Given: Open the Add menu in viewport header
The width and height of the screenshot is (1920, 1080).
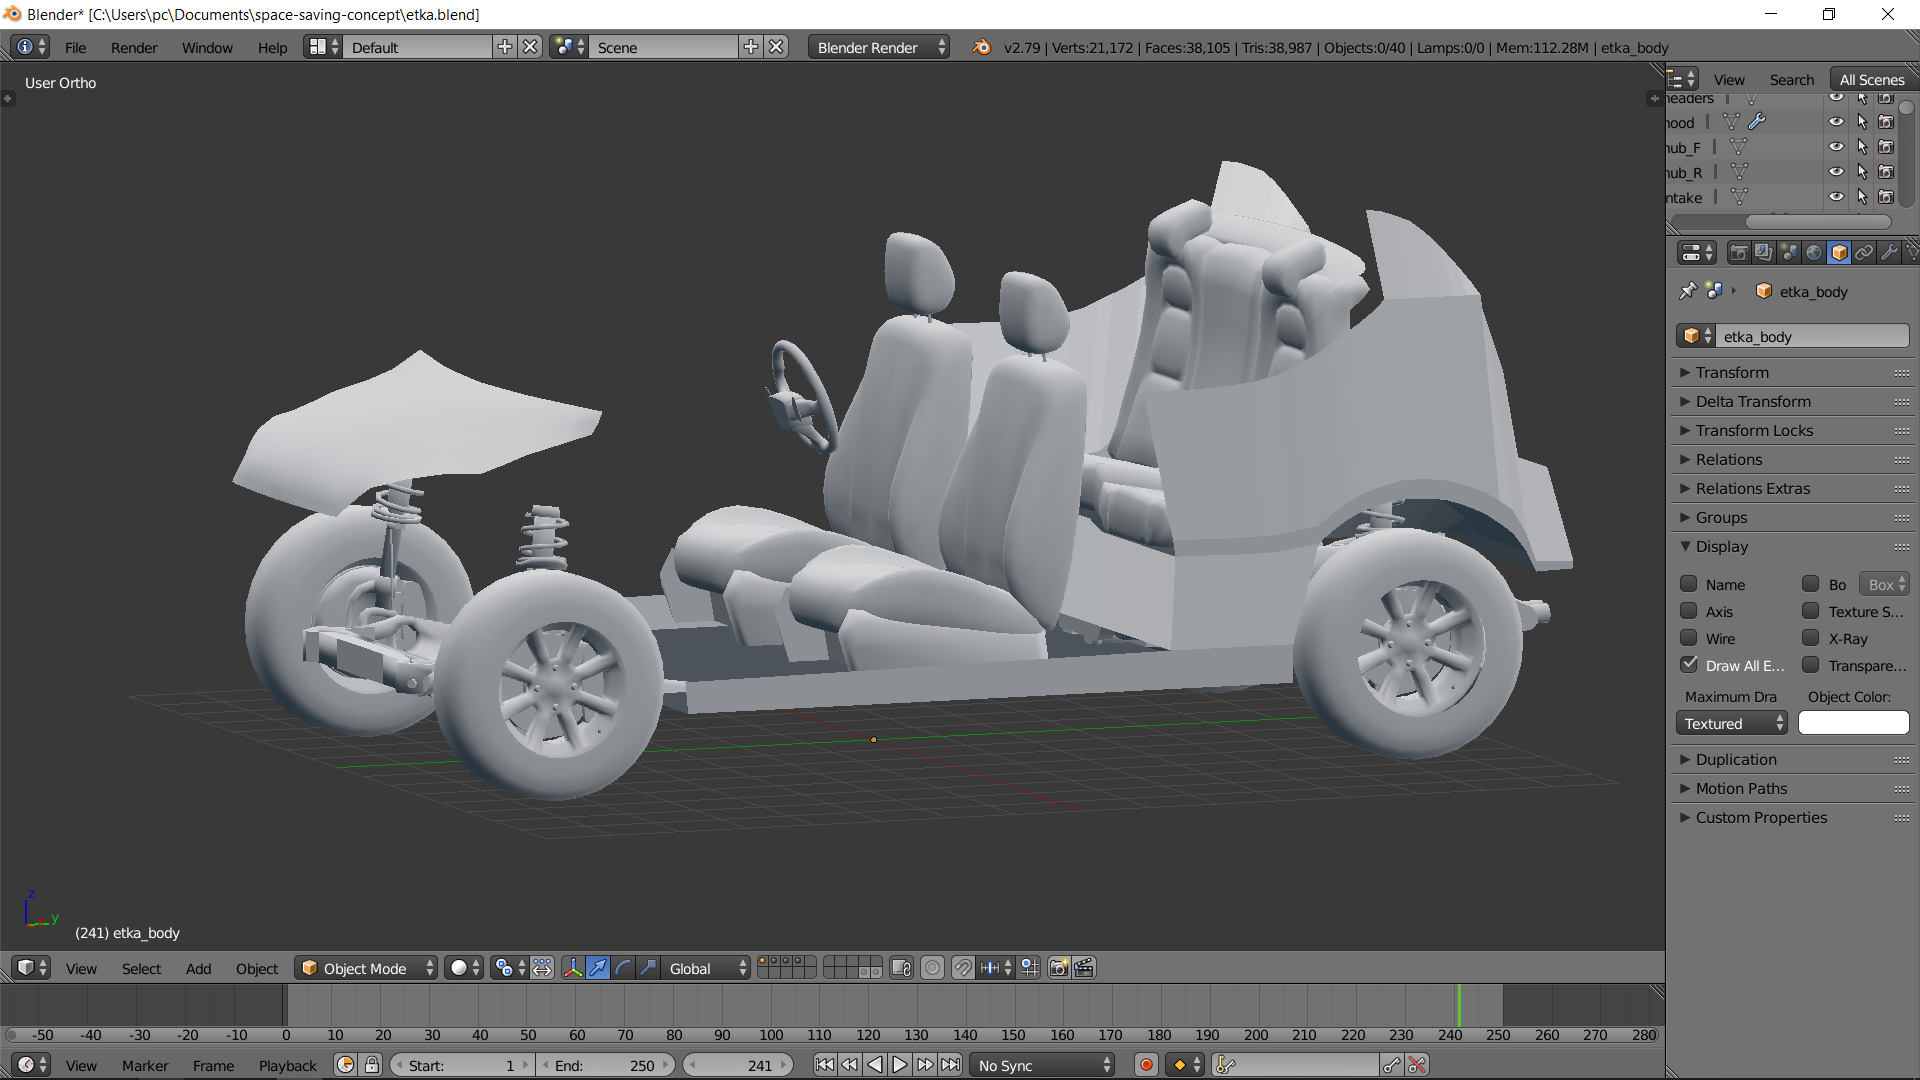Looking at the screenshot, I should (198, 968).
